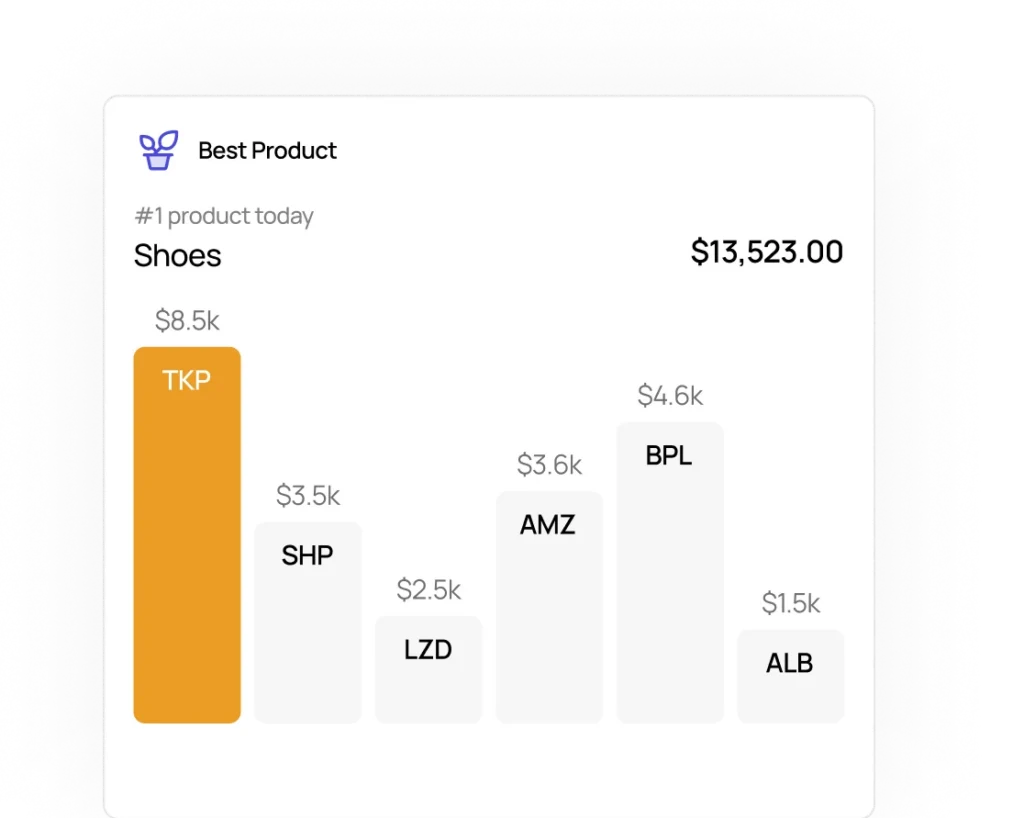The image size is (1024, 818).
Task: Click the $3.5k value above SHP
Action: (308, 495)
